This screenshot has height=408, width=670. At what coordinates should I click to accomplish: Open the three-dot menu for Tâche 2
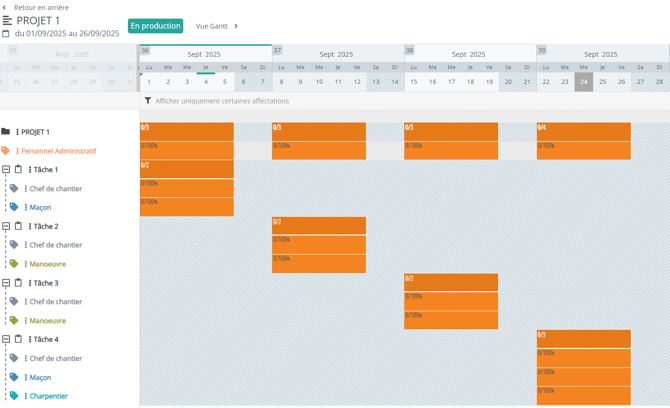click(30, 227)
